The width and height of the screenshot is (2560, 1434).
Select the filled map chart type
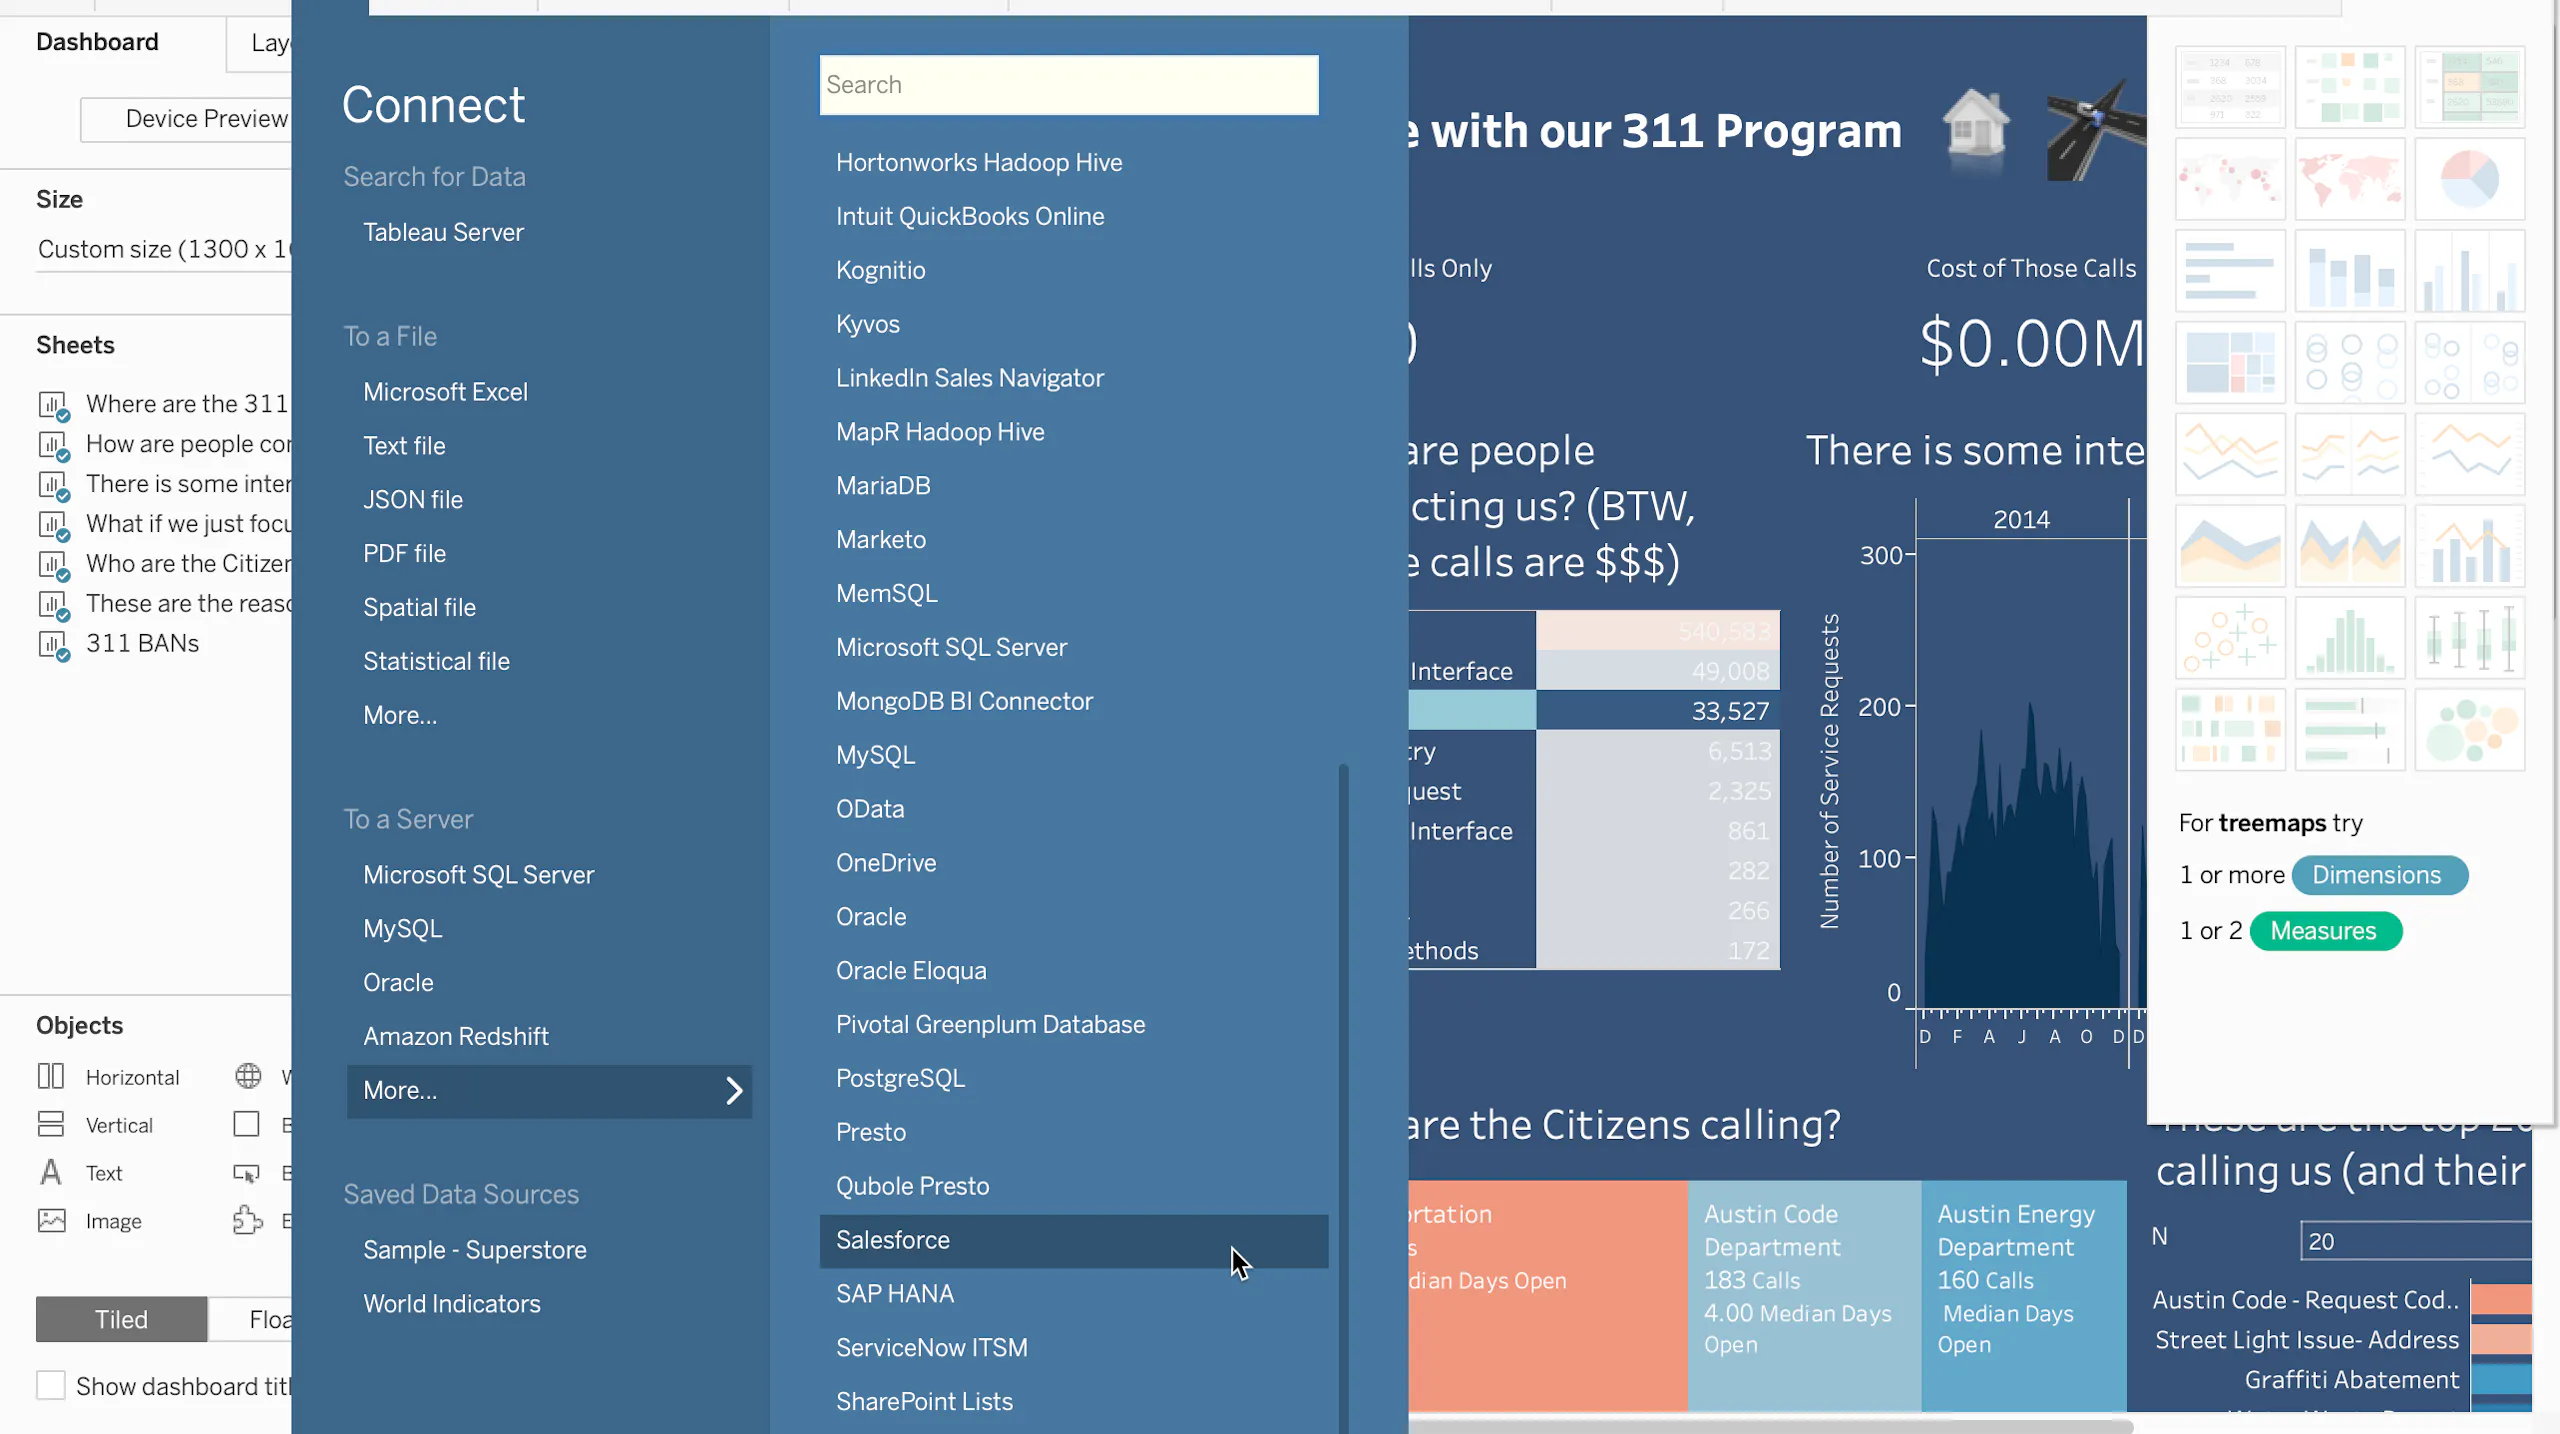coord(2350,180)
